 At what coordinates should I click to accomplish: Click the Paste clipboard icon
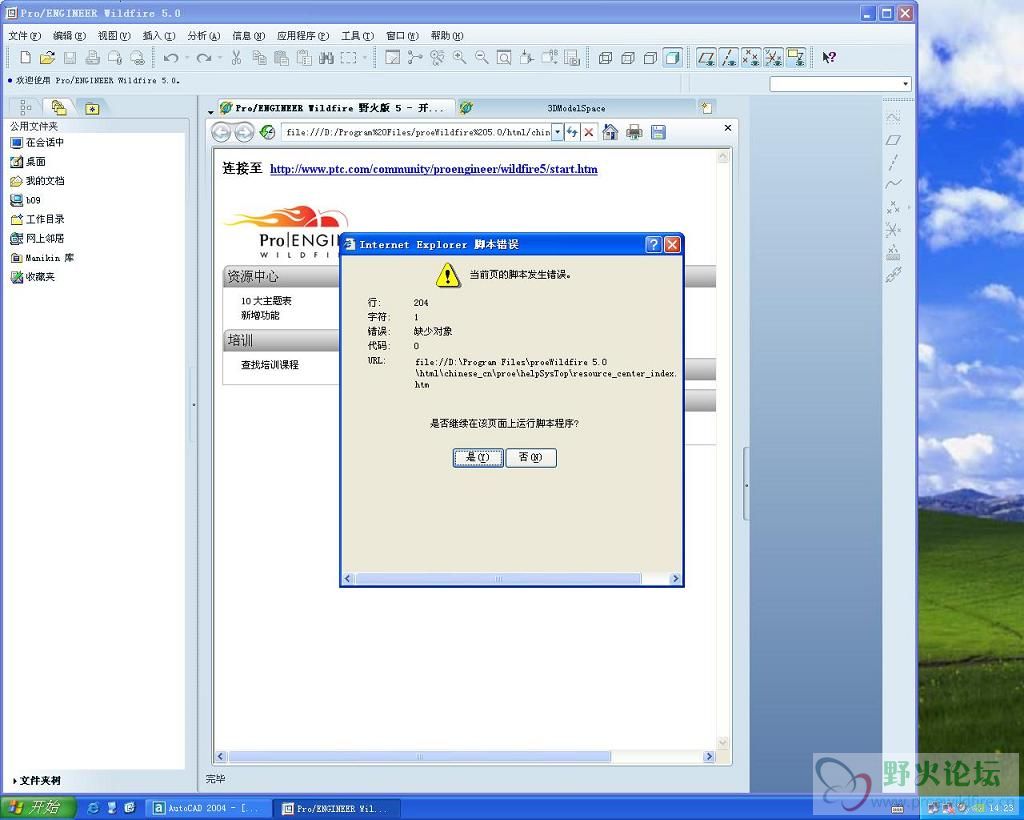tap(281, 57)
